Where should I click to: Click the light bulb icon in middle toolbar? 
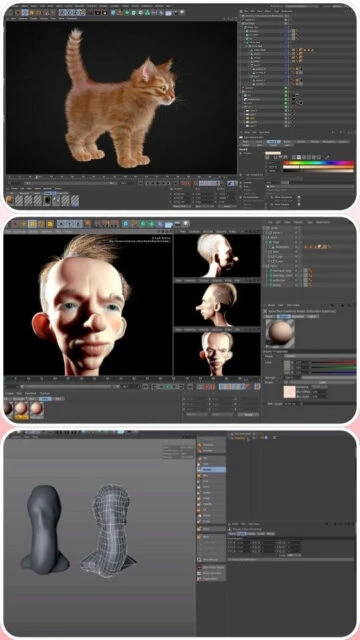click(x=186, y=223)
